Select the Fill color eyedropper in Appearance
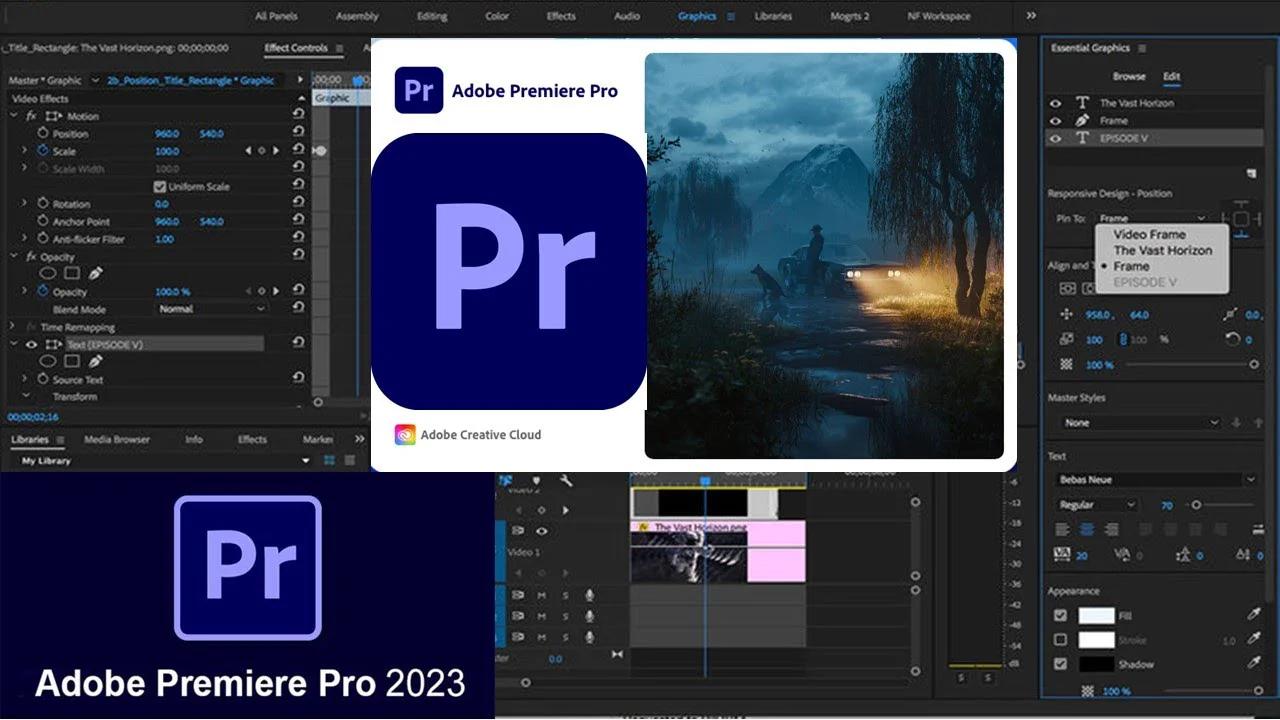 pyautogui.click(x=1254, y=614)
